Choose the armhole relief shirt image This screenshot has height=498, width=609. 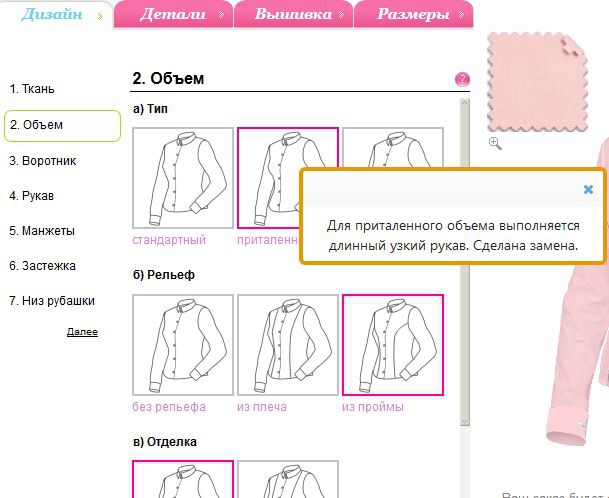392,345
